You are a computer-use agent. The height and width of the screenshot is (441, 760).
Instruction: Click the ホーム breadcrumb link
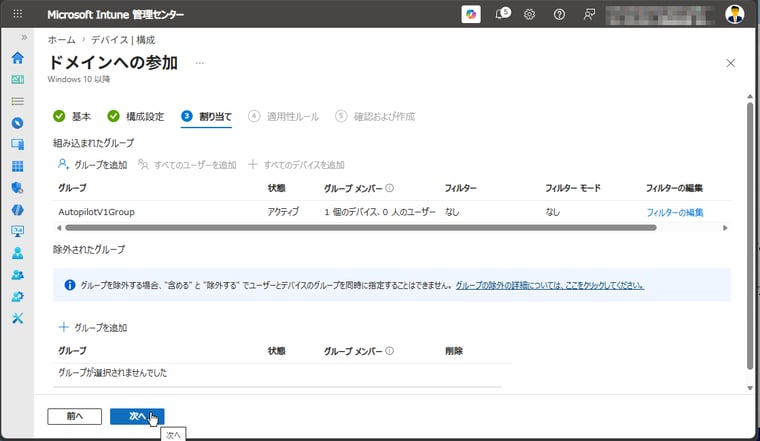click(62, 40)
